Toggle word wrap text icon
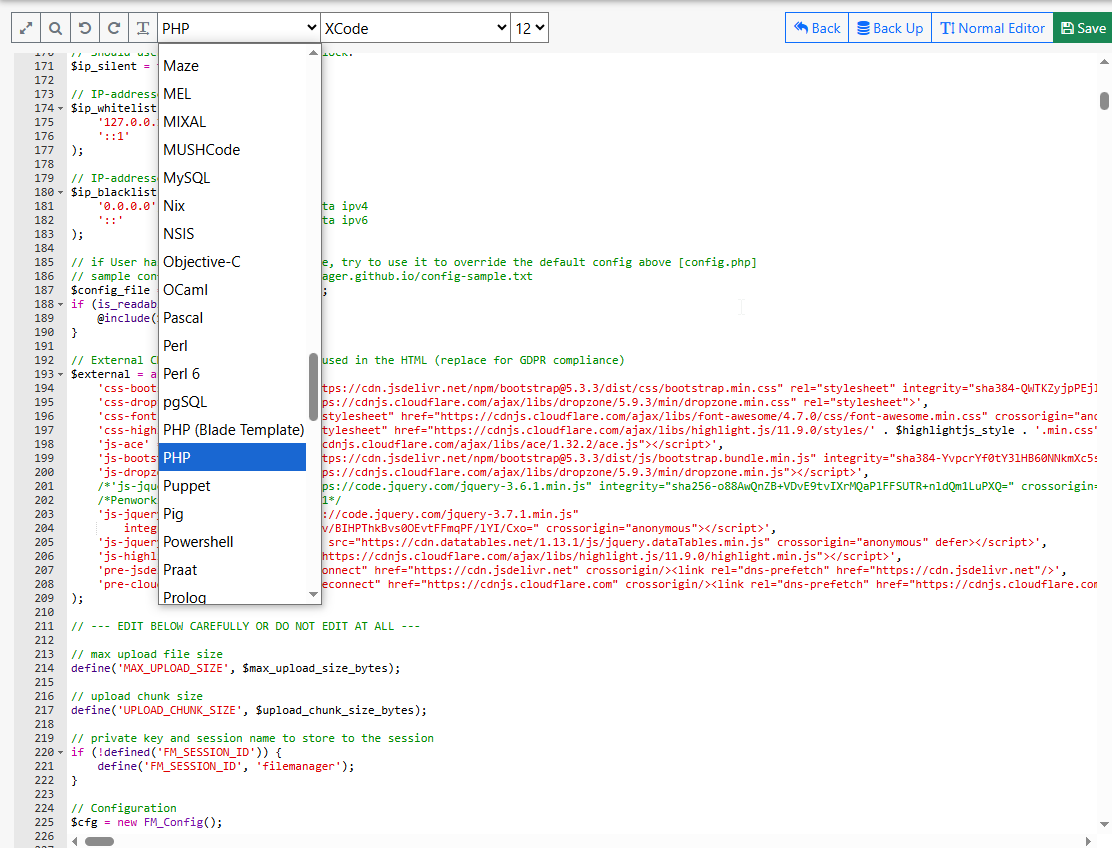The height and width of the screenshot is (848, 1112). [x=143, y=28]
